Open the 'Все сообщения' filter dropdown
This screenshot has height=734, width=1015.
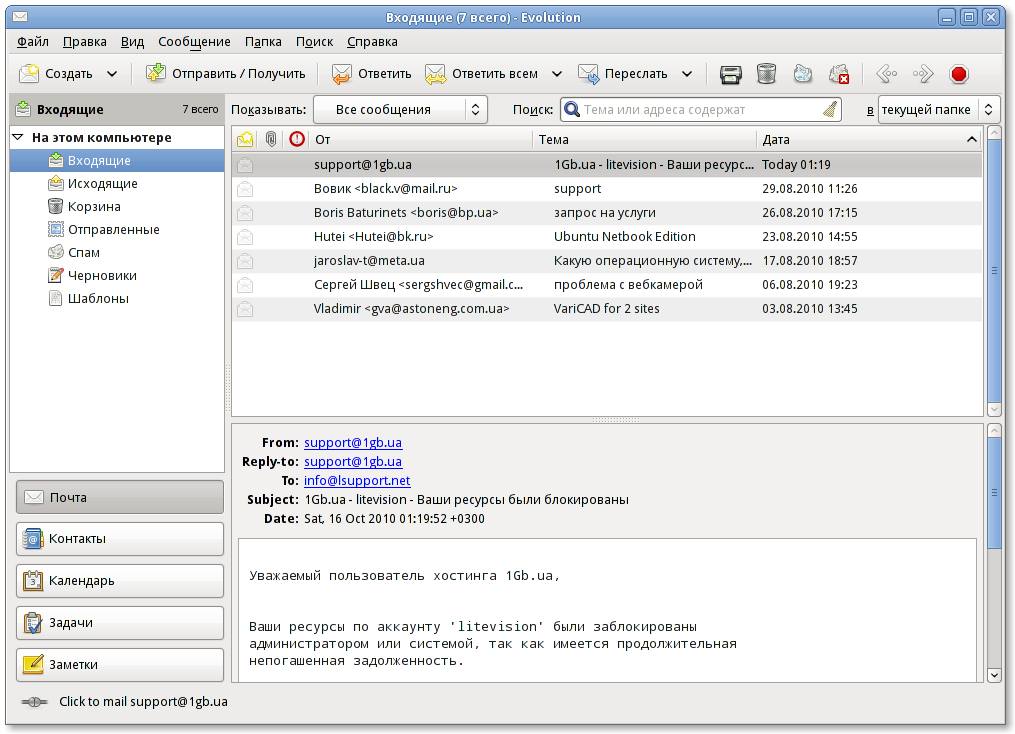coord(400,110)
